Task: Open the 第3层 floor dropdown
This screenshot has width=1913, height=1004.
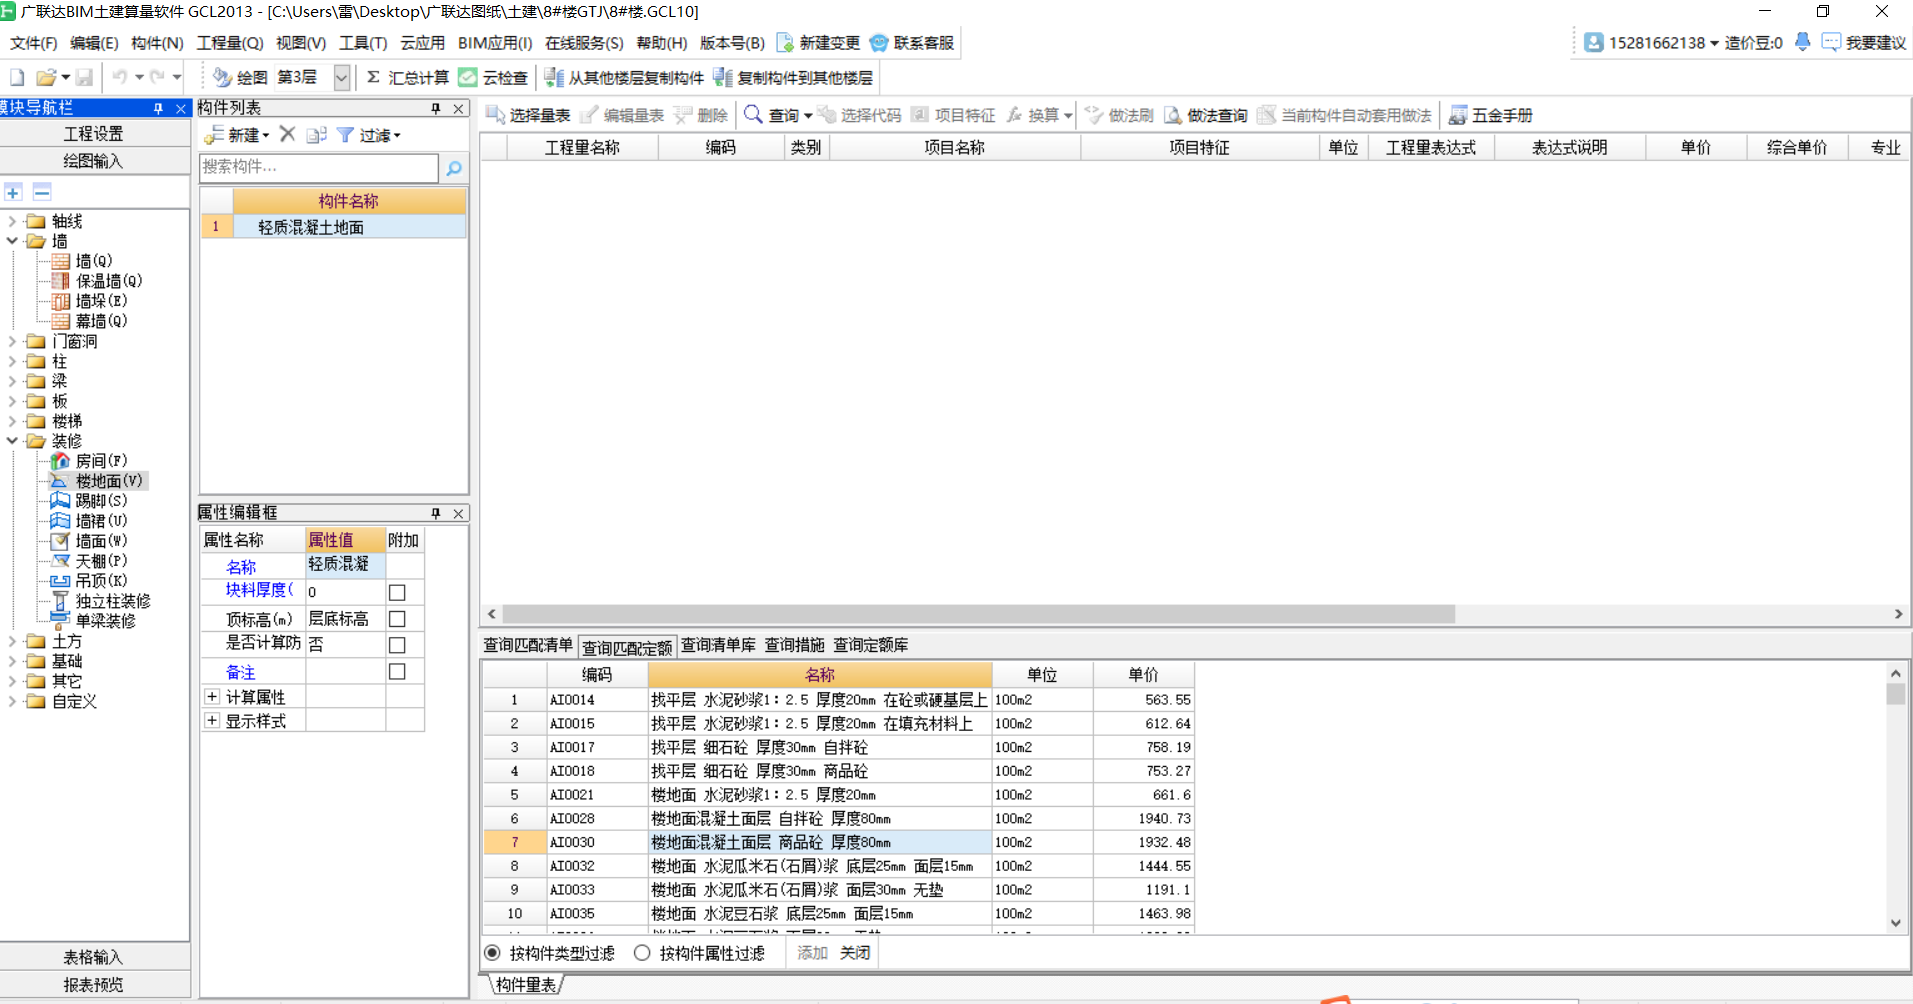Action: (341, 77)
